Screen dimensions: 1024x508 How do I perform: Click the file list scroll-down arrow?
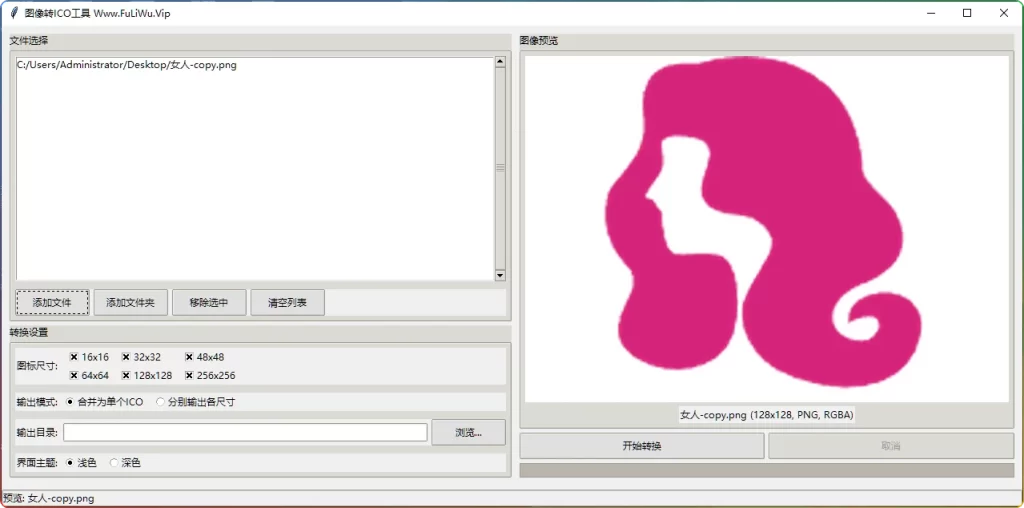(500, 276)
